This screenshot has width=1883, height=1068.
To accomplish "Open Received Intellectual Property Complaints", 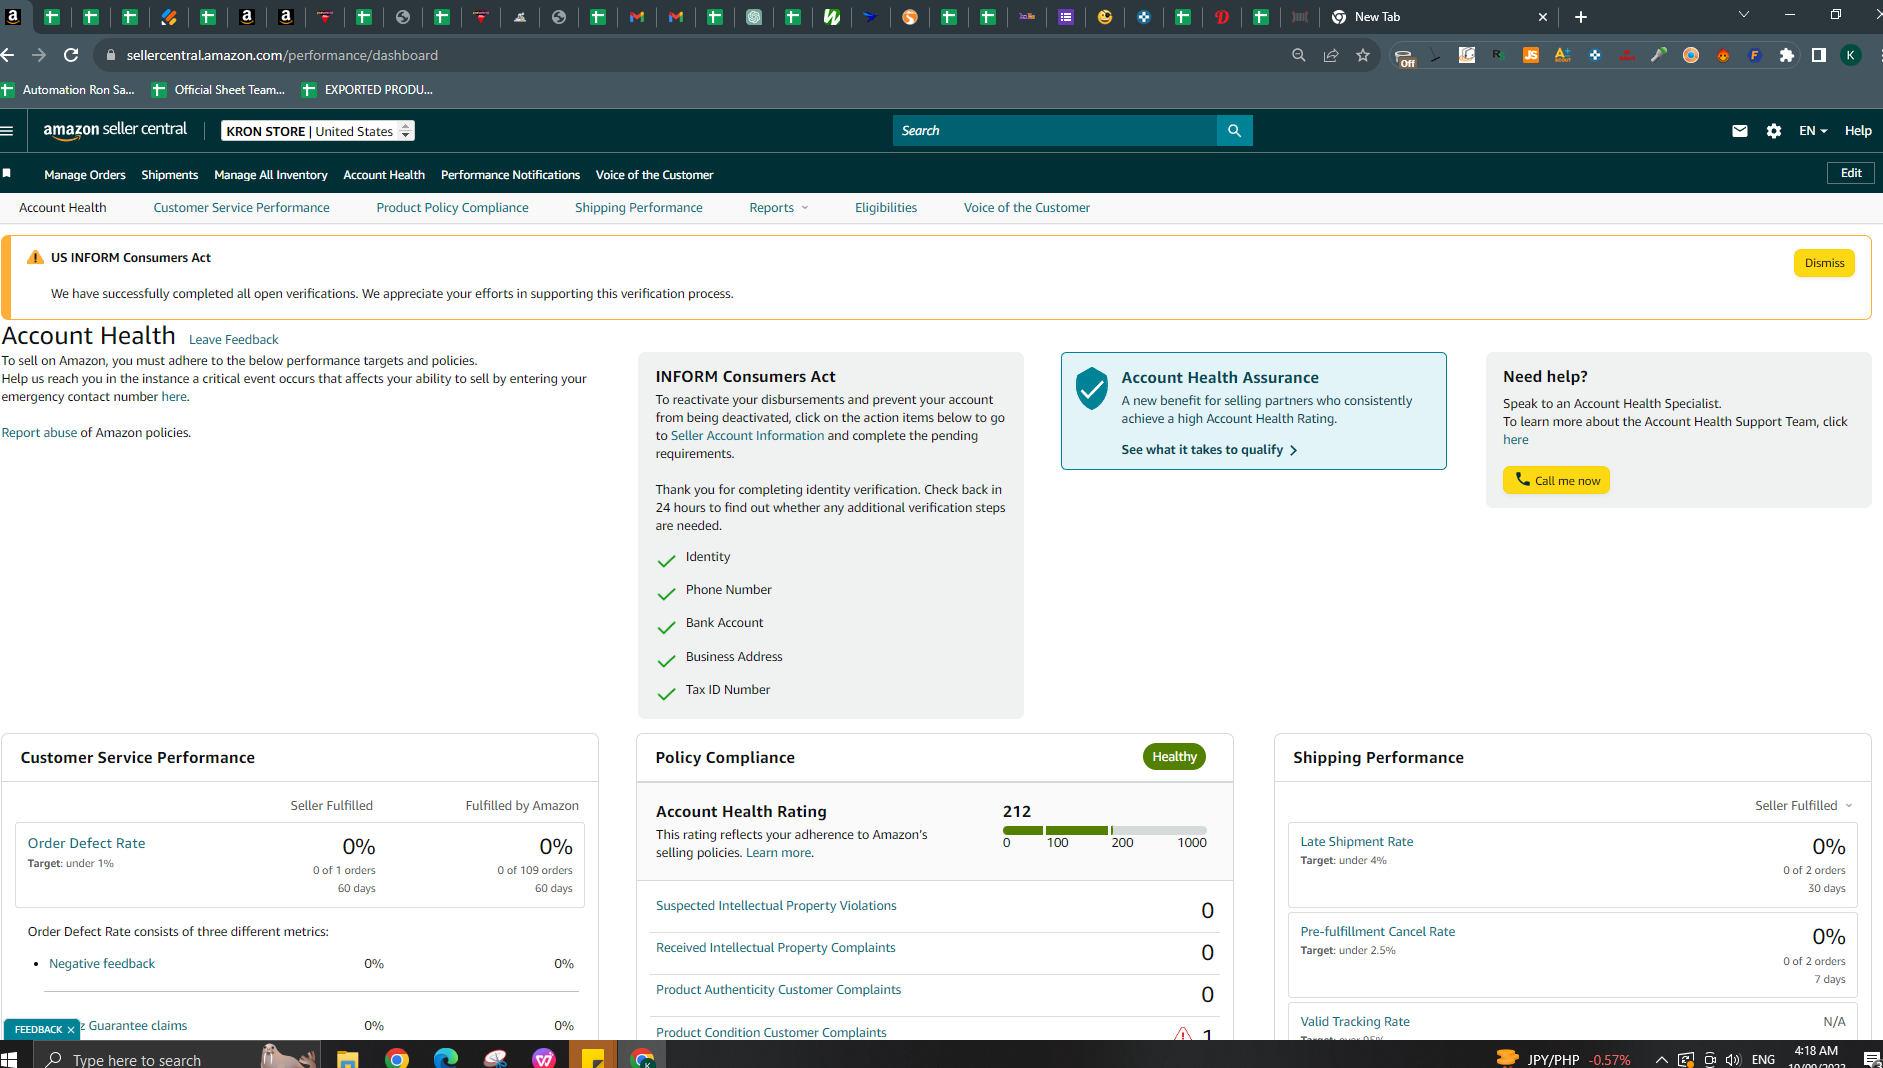I will point(776,948).
